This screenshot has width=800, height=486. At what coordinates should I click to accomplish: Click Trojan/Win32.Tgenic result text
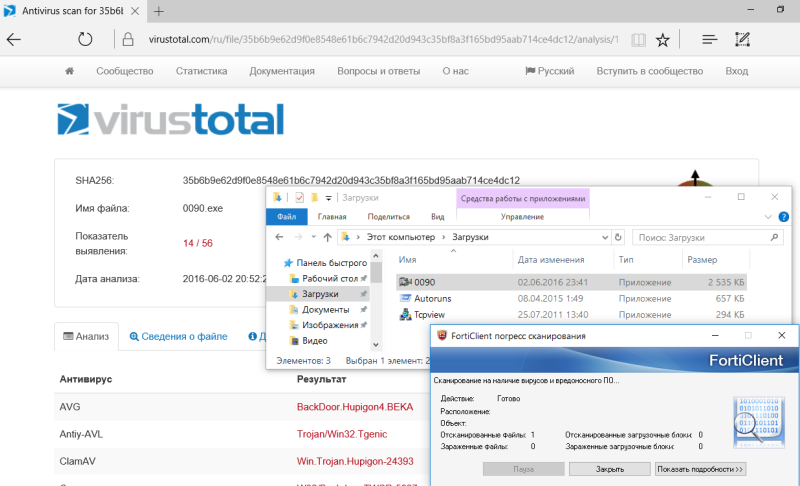[342, 434]
